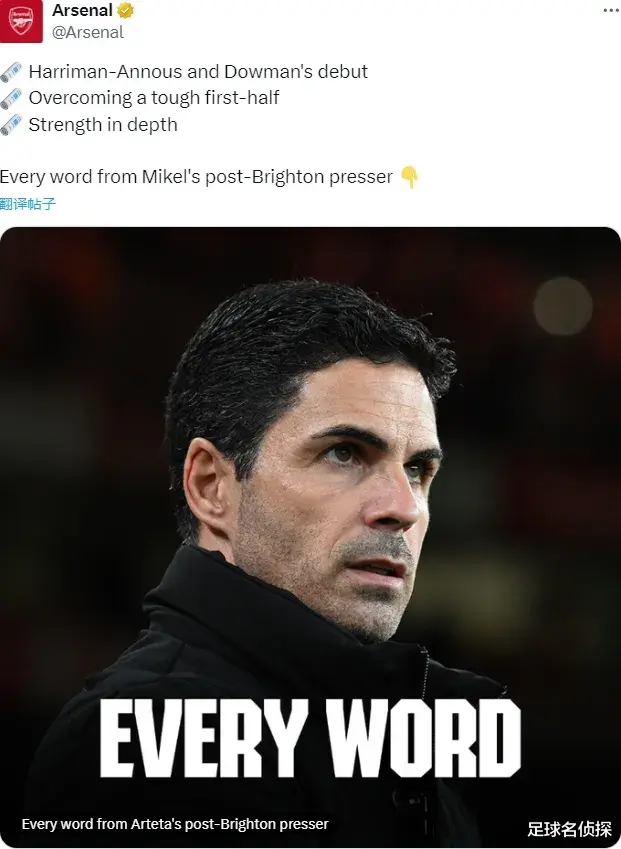This screenshot has height=849, width=621.
Task: Click the watermark text in the card corner
Action: click(x=570, y=828)
